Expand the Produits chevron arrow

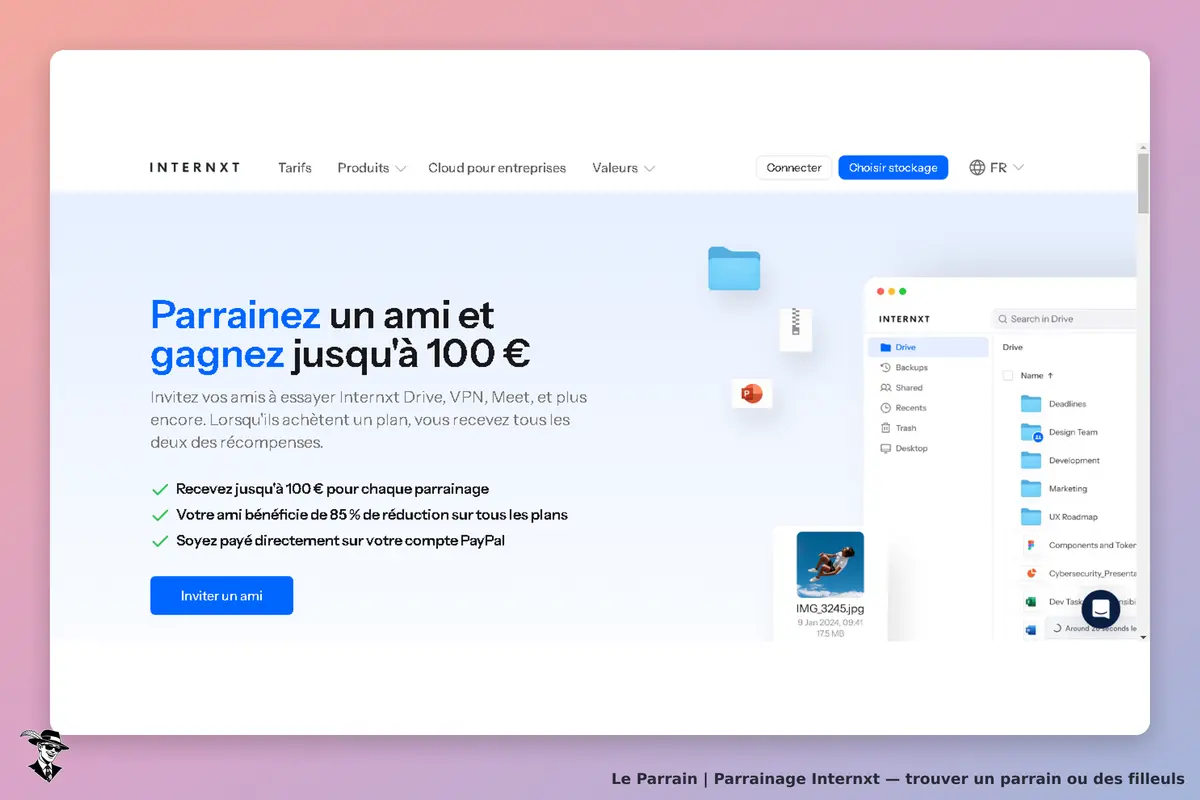400,169
